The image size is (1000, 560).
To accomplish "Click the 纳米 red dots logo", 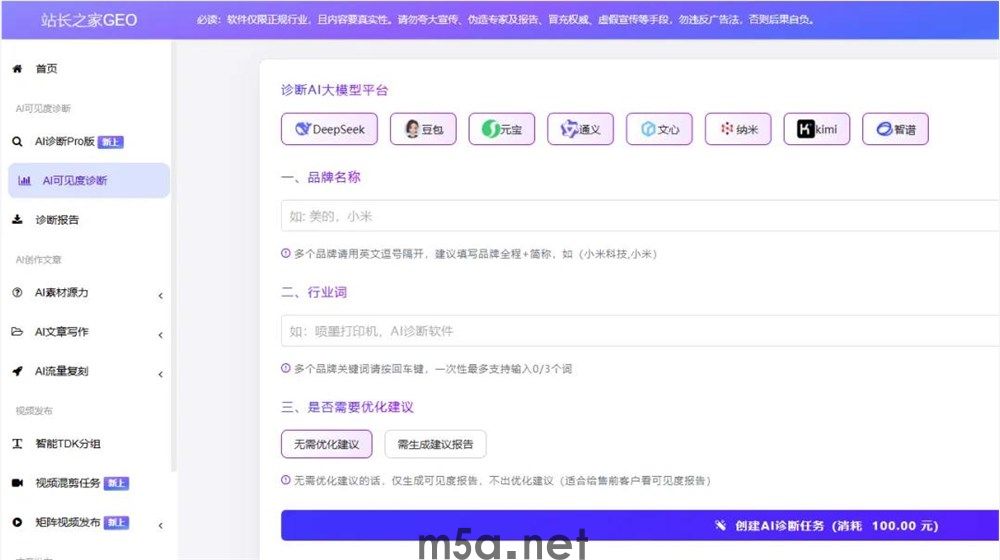I will coord(726,129).
